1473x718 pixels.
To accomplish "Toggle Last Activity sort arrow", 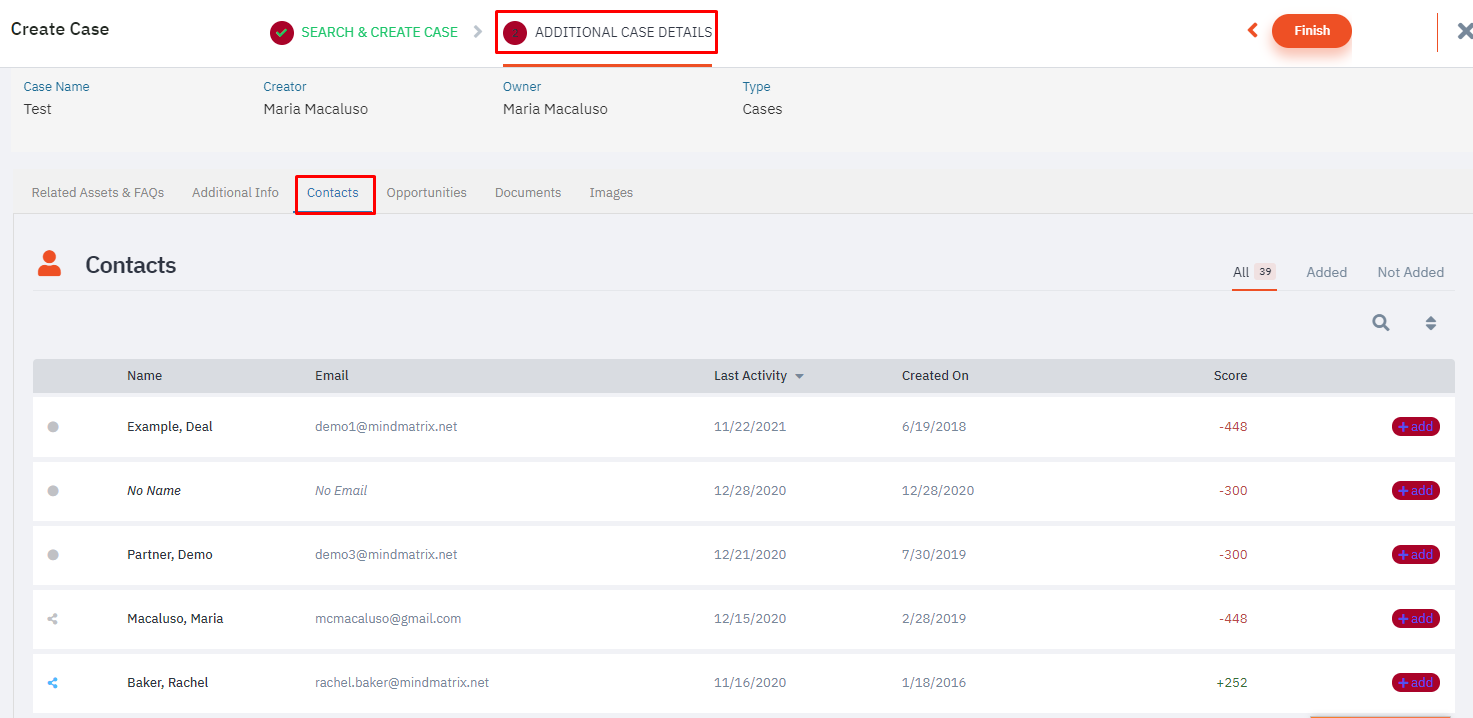I will click(799, 377).
